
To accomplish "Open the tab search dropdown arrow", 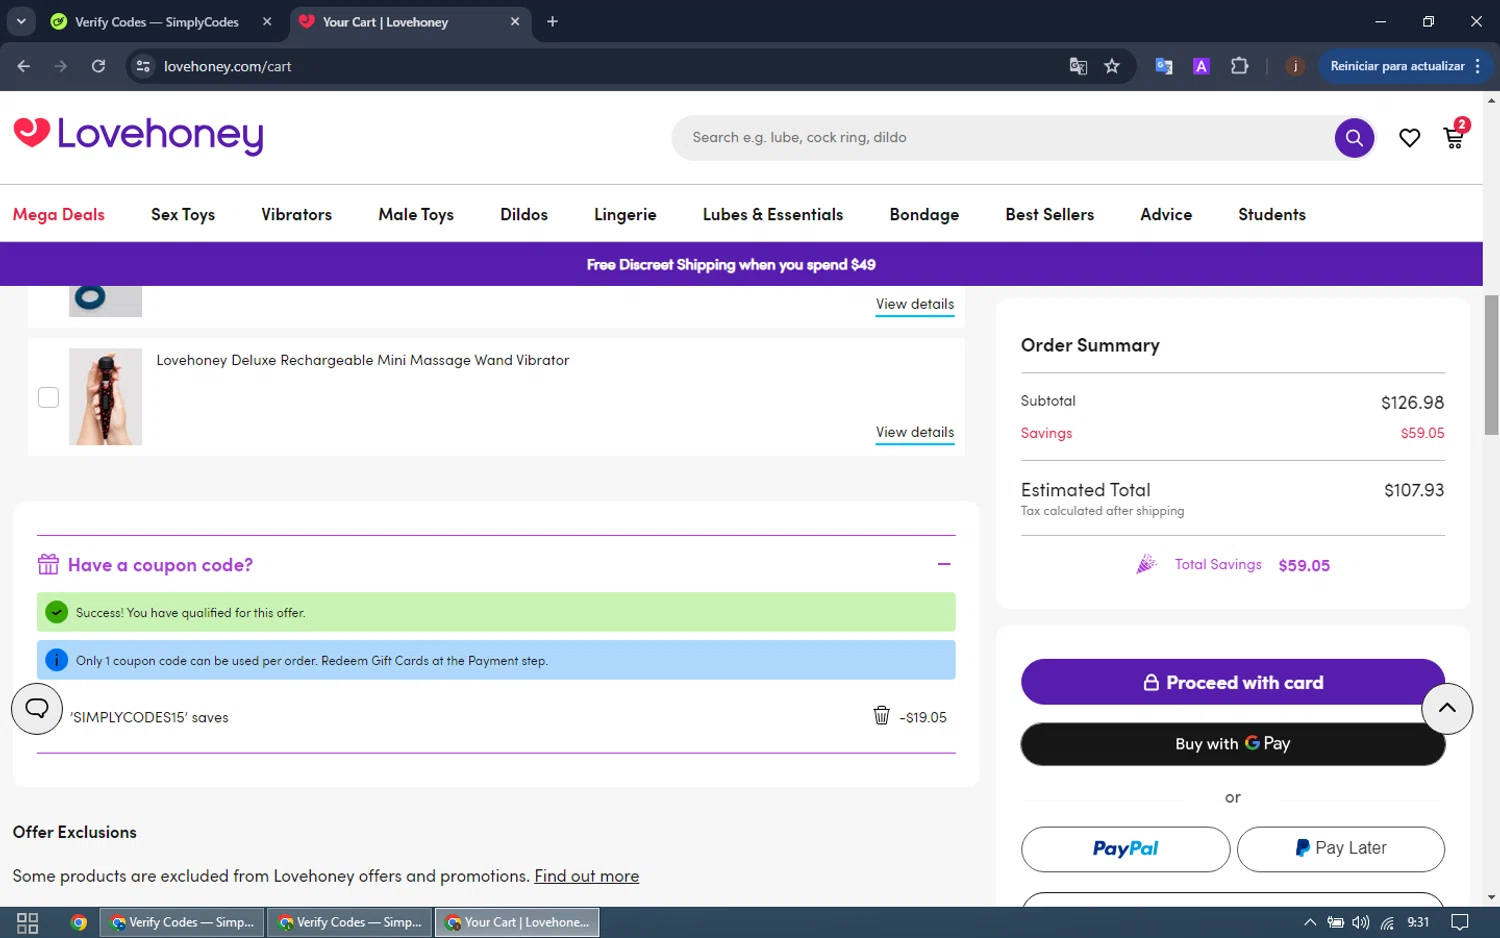I will coord(21,21).
